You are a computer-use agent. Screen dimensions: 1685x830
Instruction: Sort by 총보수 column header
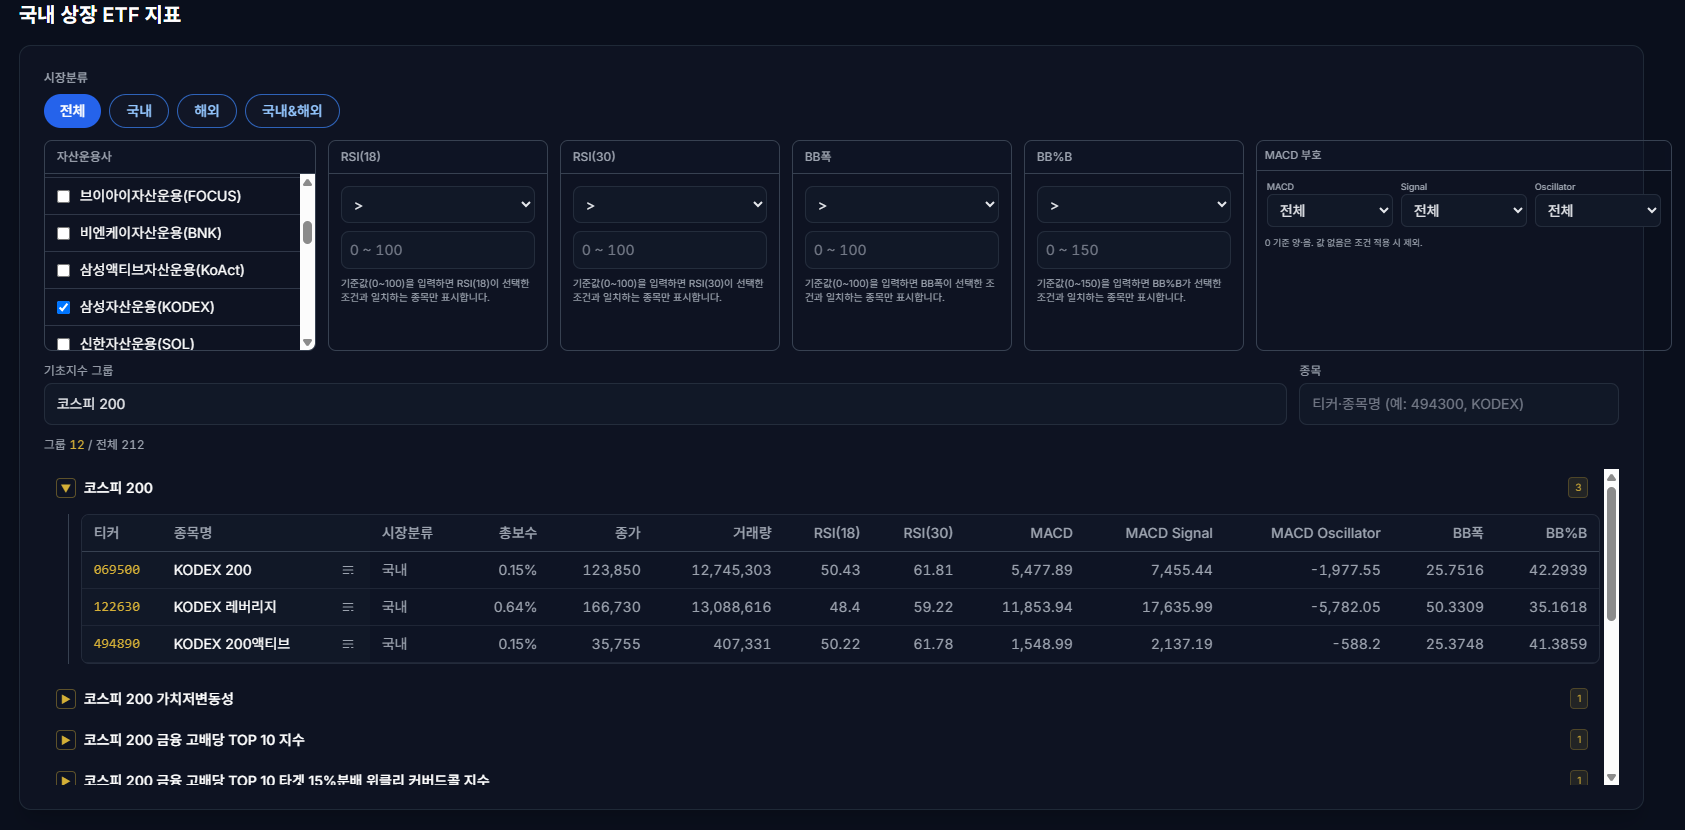pyautogui.click(x=518, y=533)
